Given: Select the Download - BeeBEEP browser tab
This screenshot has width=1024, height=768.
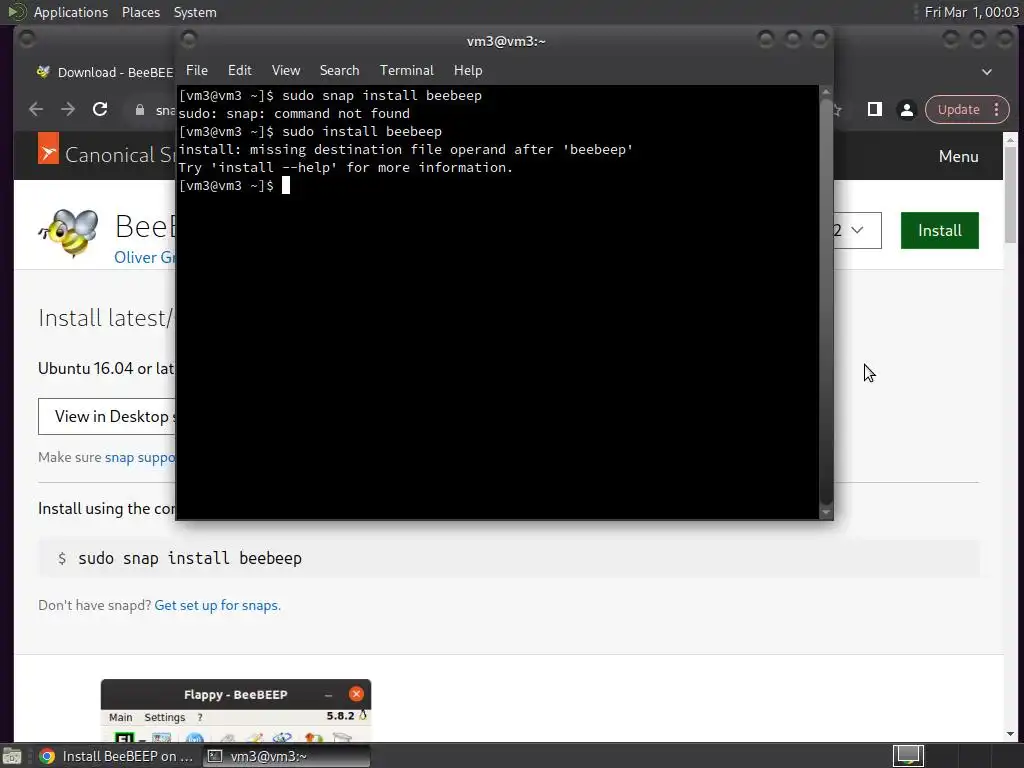Looking at the screenshot, I should (x=105, y=72).
